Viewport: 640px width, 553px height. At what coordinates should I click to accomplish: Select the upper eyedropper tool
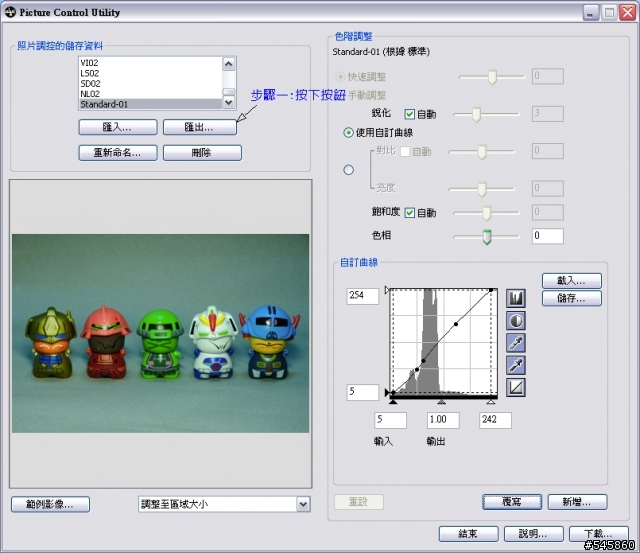pos(516,343)
